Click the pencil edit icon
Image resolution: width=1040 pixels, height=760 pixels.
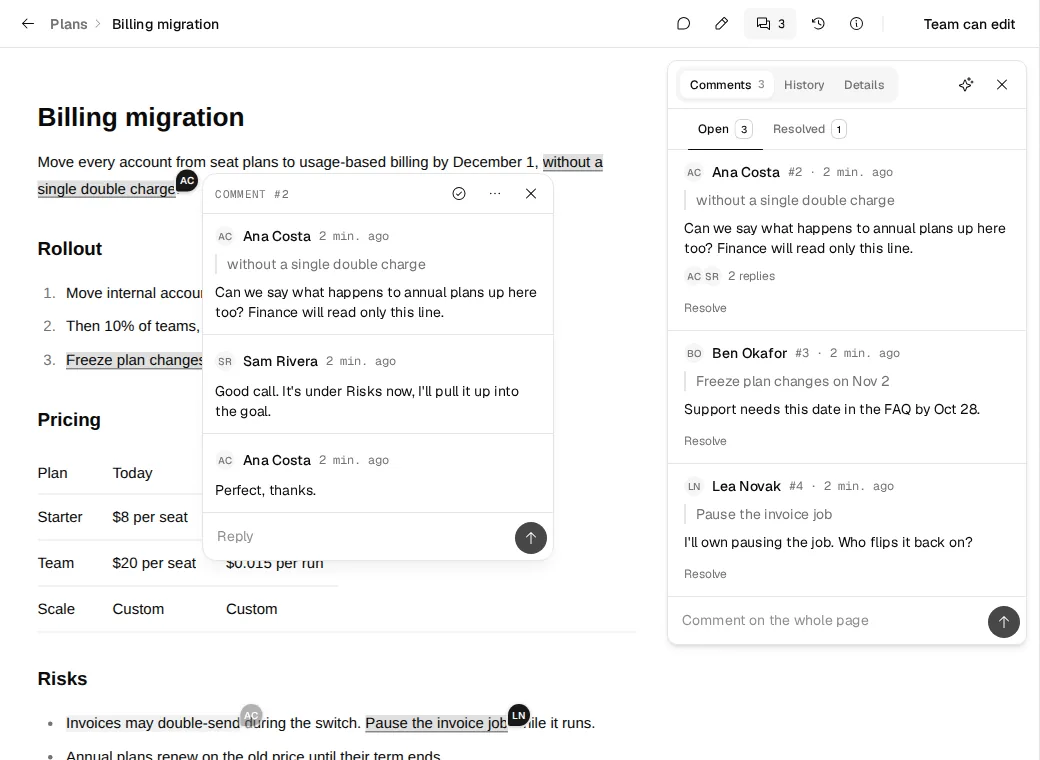(x=722, y=24)
